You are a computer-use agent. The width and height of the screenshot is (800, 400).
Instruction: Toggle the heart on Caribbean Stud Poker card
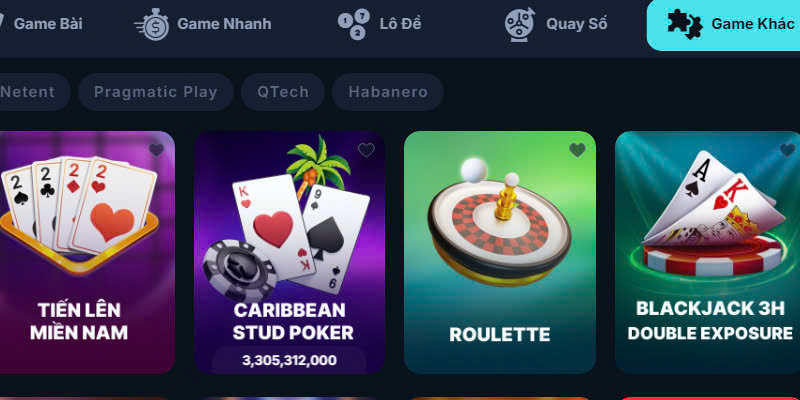click(366, 149)
